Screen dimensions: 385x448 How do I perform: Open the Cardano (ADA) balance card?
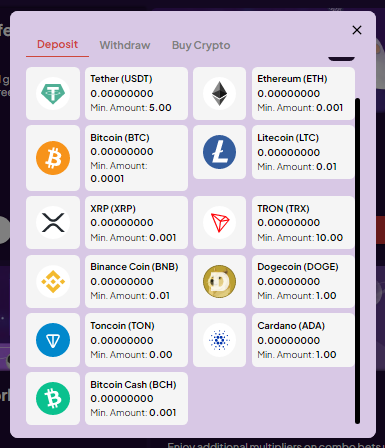pos(303,340)
